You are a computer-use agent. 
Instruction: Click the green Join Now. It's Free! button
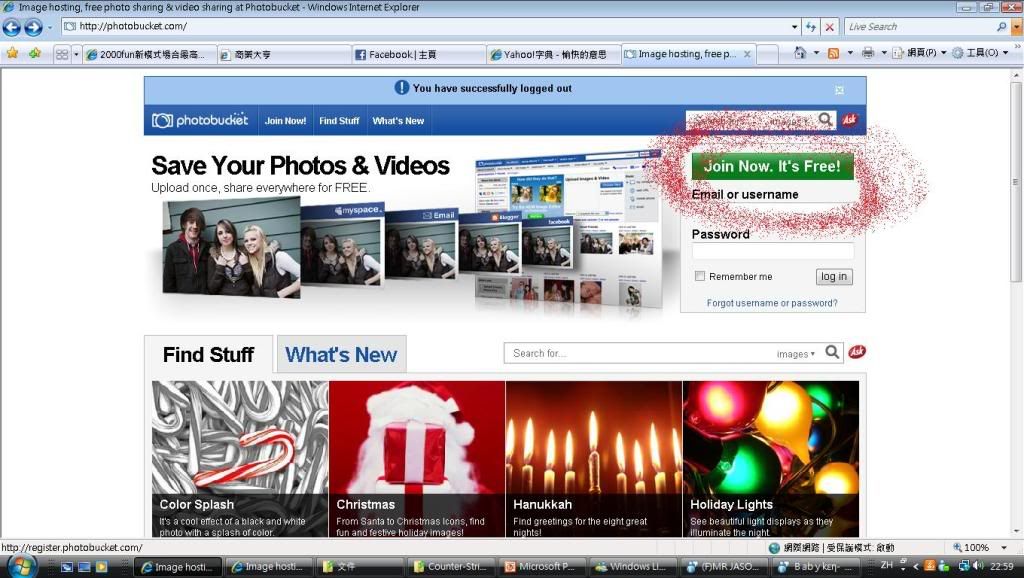(x=772, y=166)
